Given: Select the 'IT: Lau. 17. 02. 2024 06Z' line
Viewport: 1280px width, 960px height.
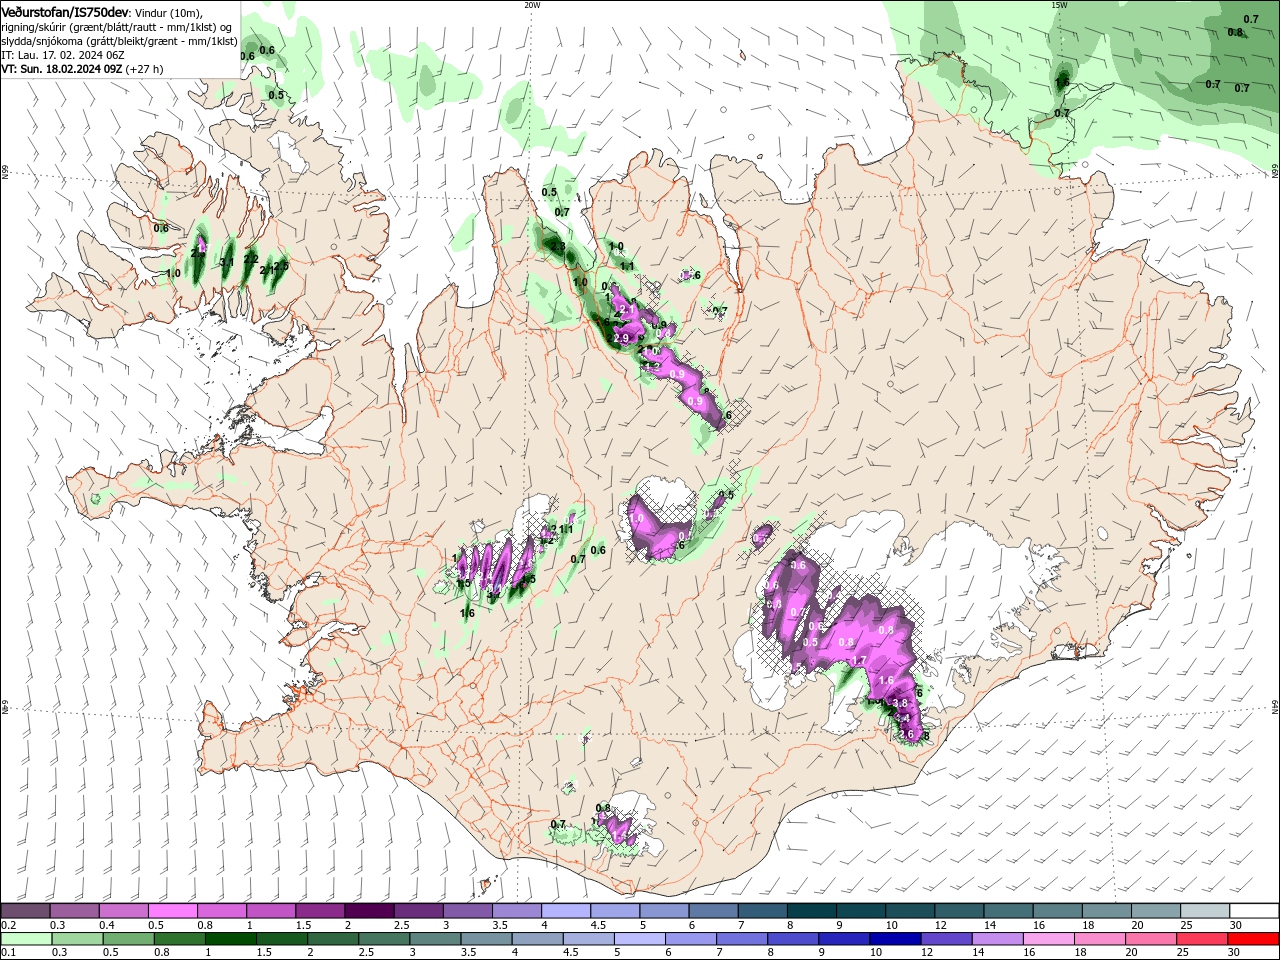Looking at the screenshot, I should (62, 55).
